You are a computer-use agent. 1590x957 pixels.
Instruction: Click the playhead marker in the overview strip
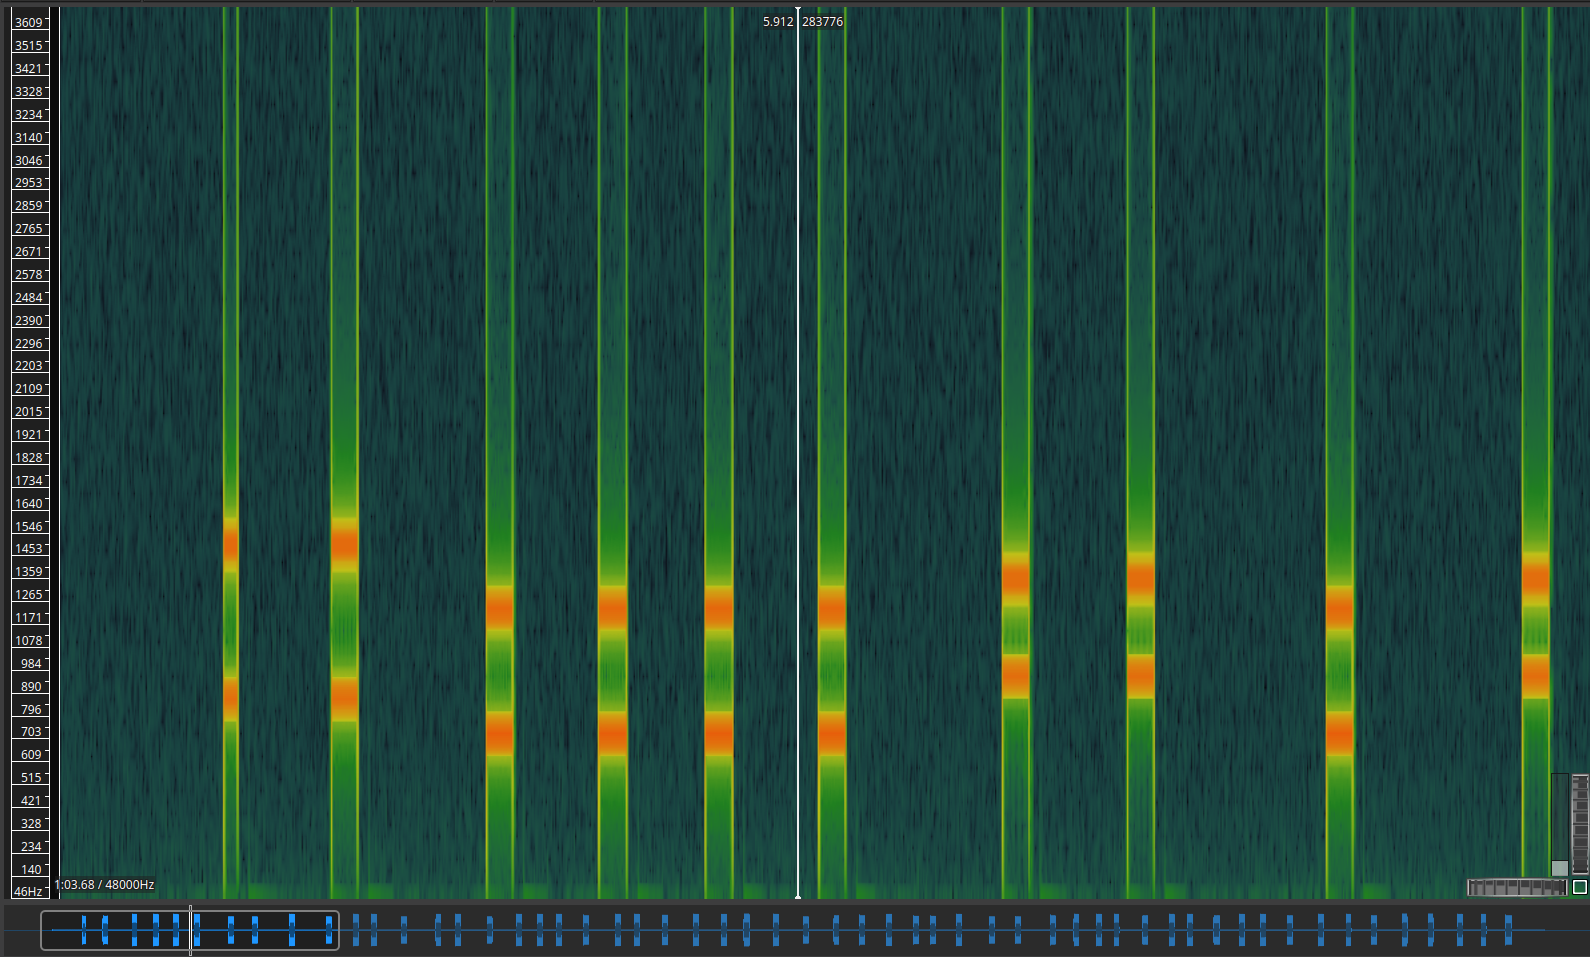click(x=190, y=930)
